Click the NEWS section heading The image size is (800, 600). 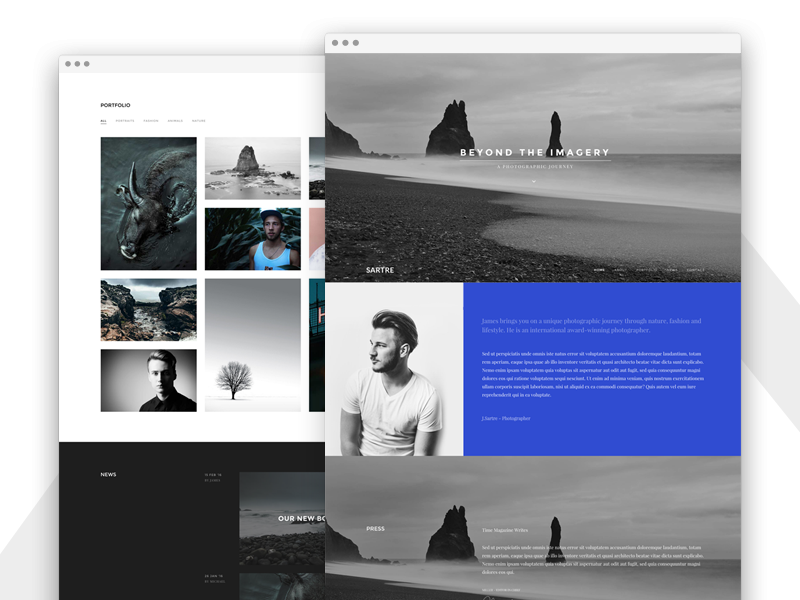(x=108, y=474)
